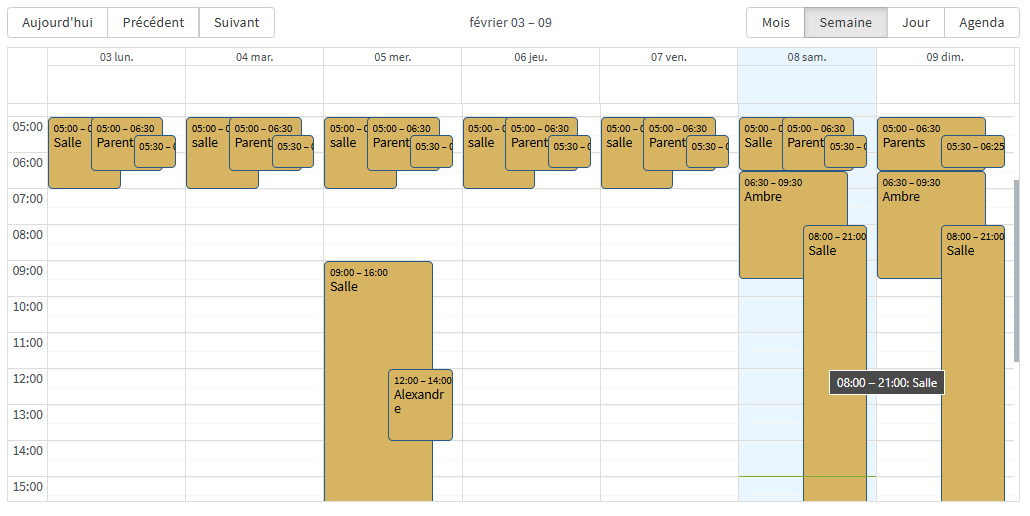This screenshot has height=516, width=1030.
Task: Click the Aujourd'hui button
Action: 57,23
